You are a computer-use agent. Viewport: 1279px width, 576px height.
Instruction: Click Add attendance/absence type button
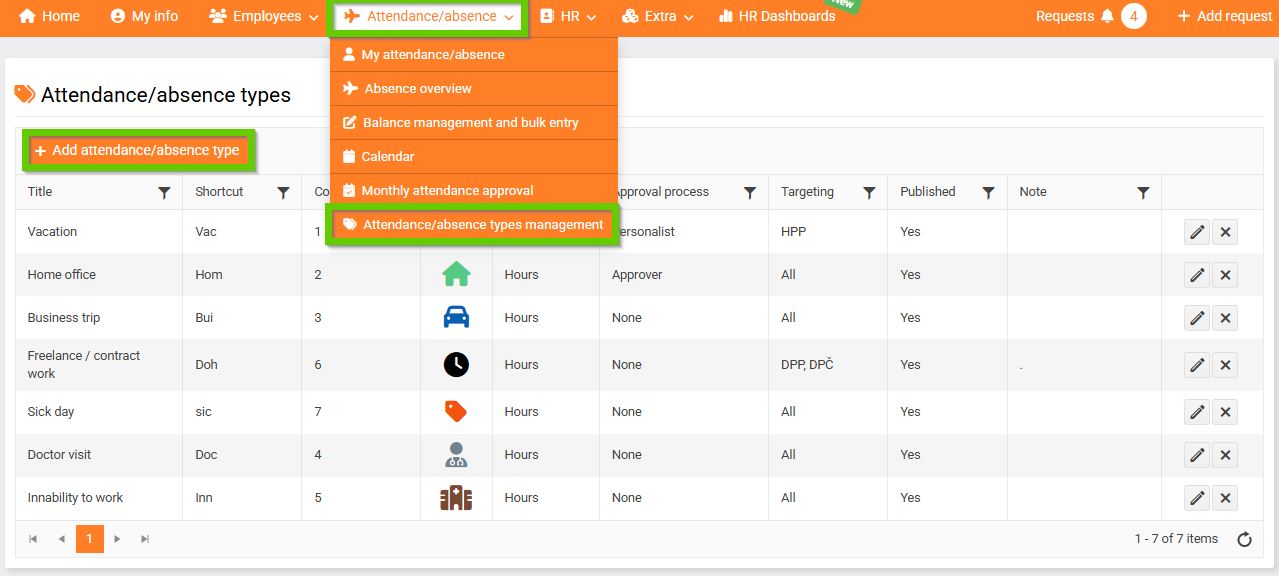137,151
